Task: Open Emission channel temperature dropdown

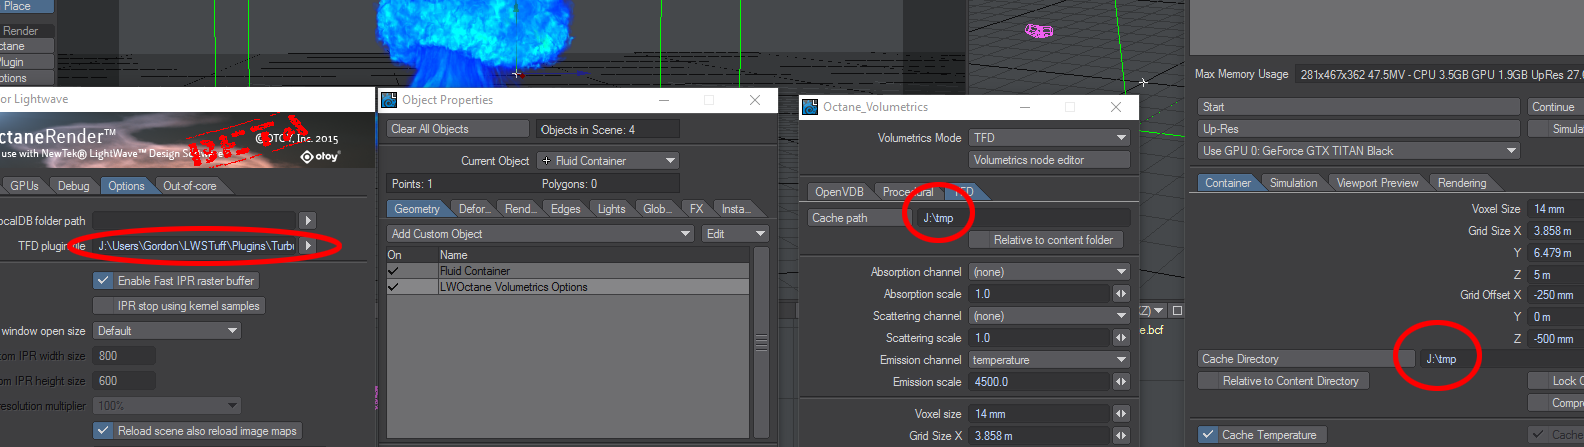Action: pyautogui.click(x=1050, y=360)
